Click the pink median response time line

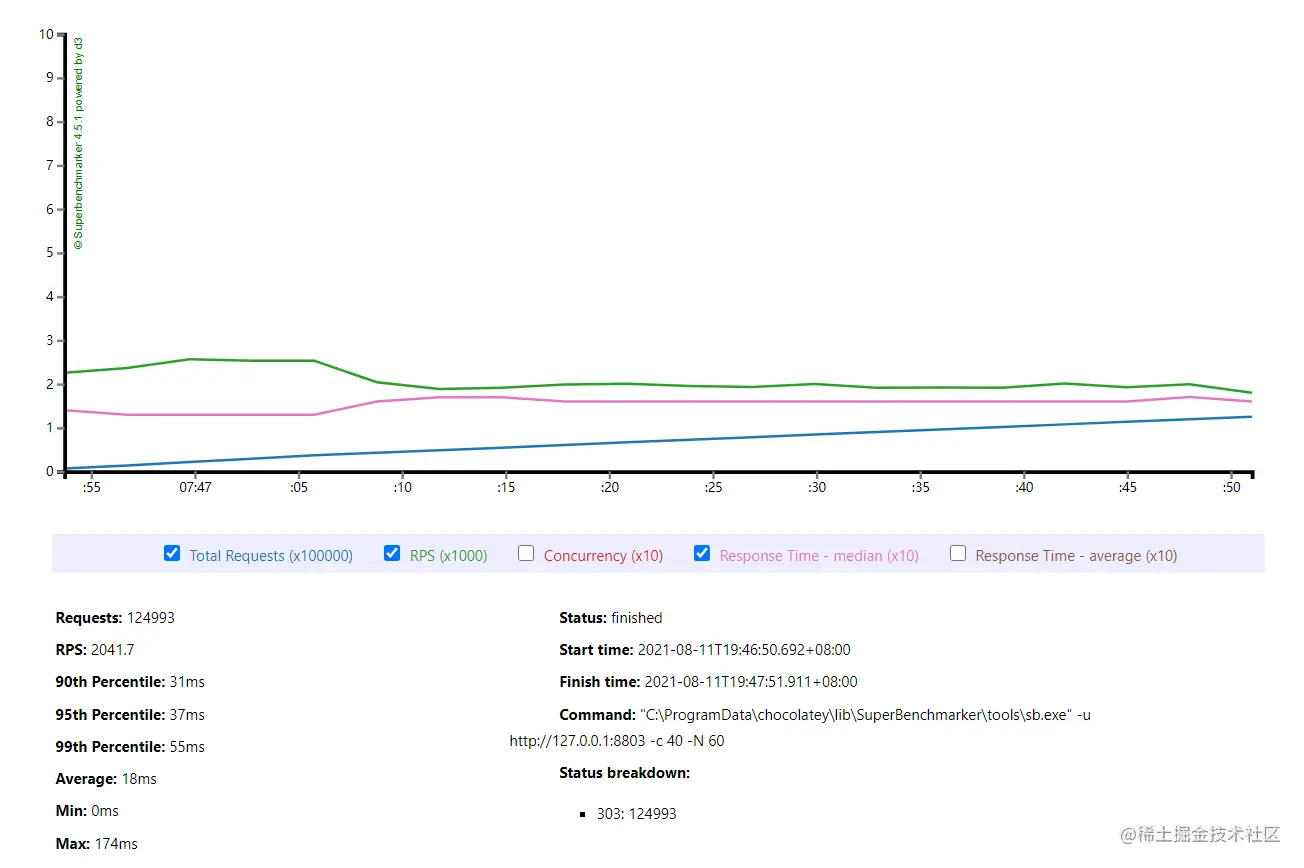[660, 402]
